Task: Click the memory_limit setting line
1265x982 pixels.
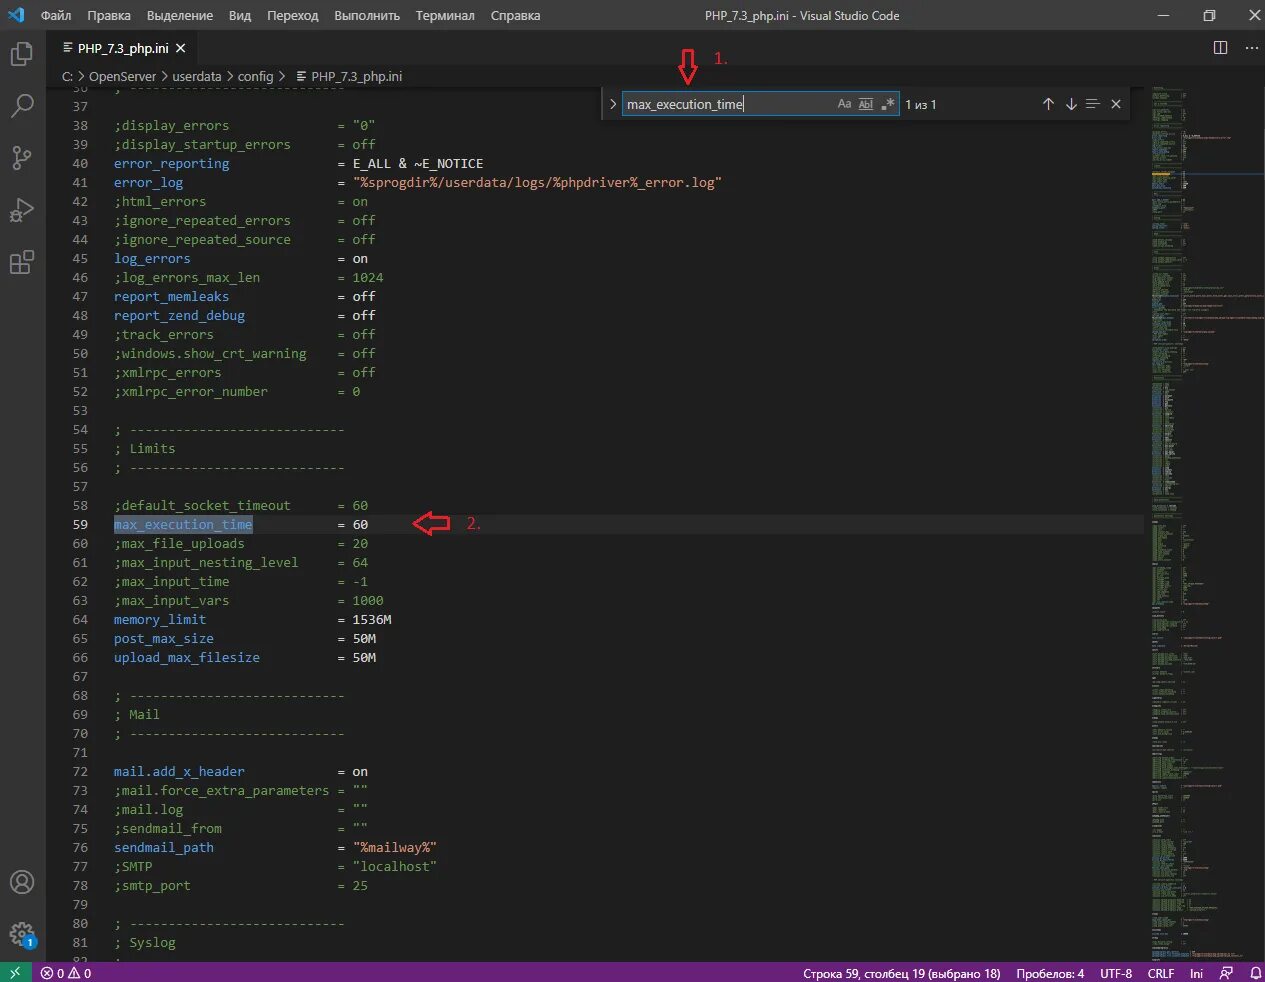Action: pyautogui.click(x=160, y=619)
